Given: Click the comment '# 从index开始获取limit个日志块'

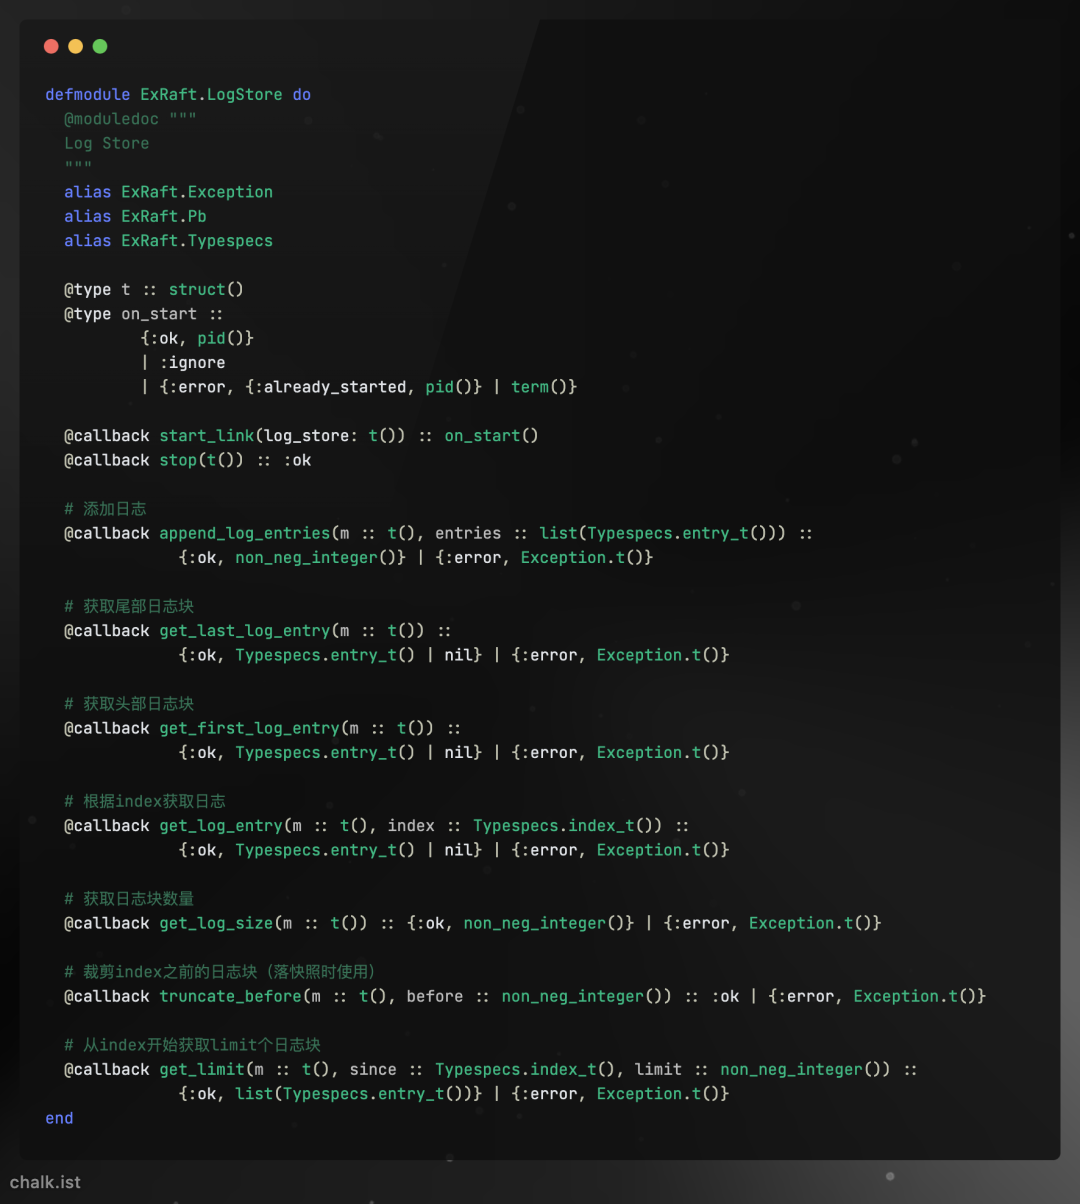Looking at the screenshot, I should click(x=192, y=1045).
